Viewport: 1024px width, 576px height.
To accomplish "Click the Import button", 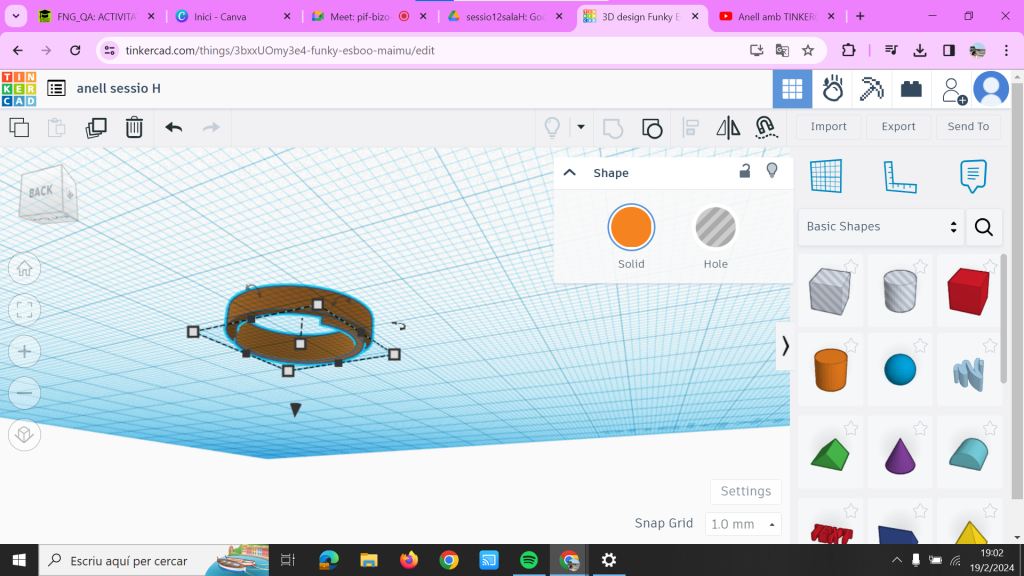I will (828, 127).
